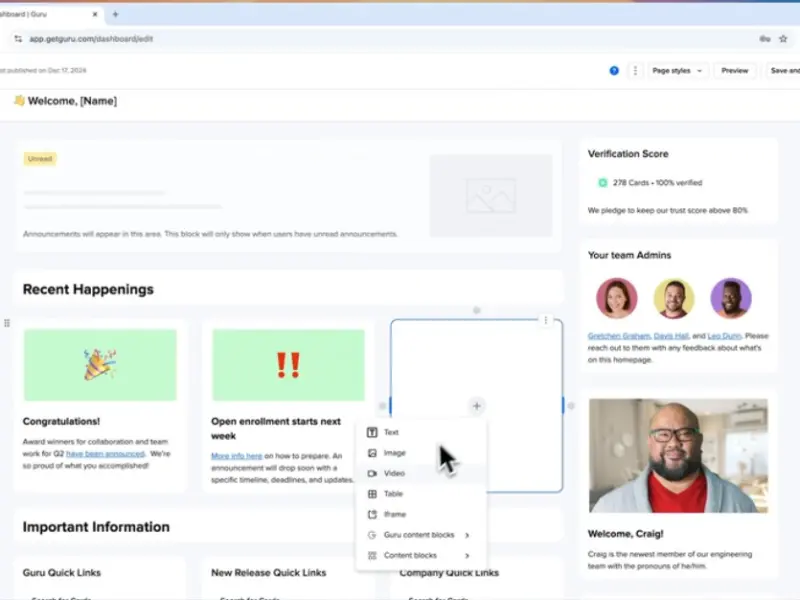Click the 'We pledge to keep our trust score above 80%' text
This screenshot has width=800, height=600.
click(x=667, y=210)
